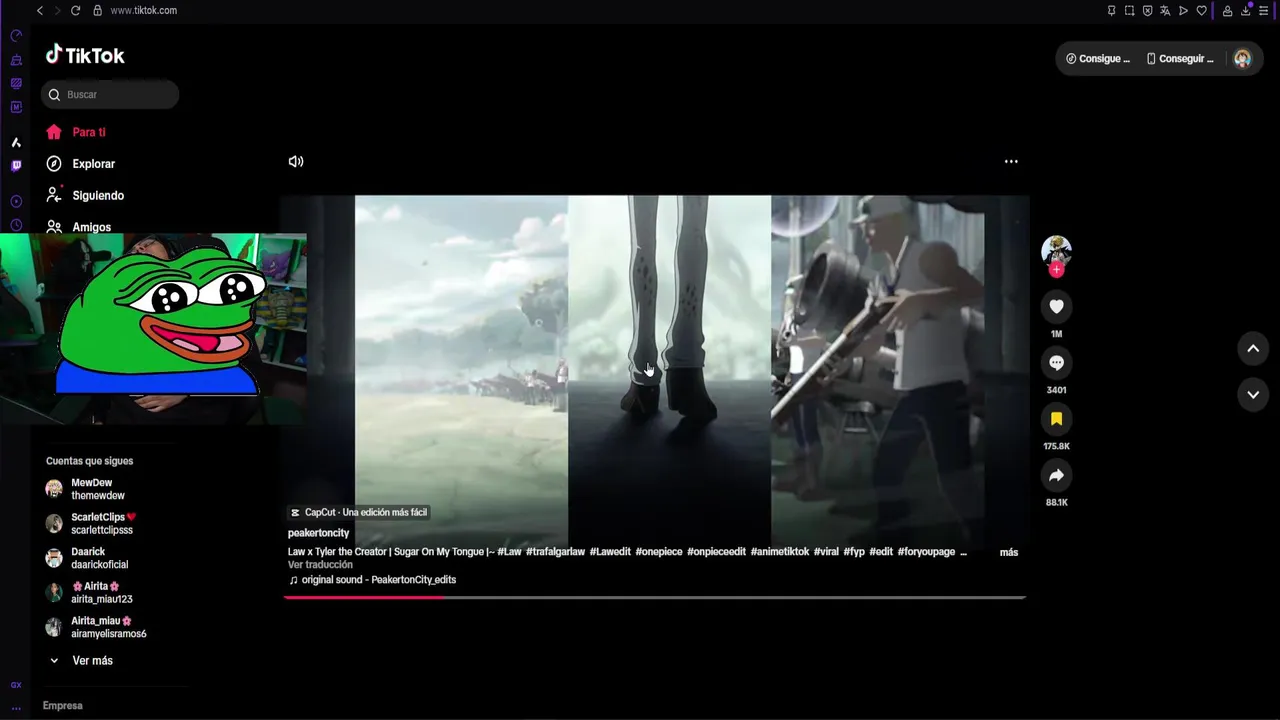The width and height of the screenshot is (1280, 720).
Task: Follow the creator with the red plus badge
Action: point(1056,270)
